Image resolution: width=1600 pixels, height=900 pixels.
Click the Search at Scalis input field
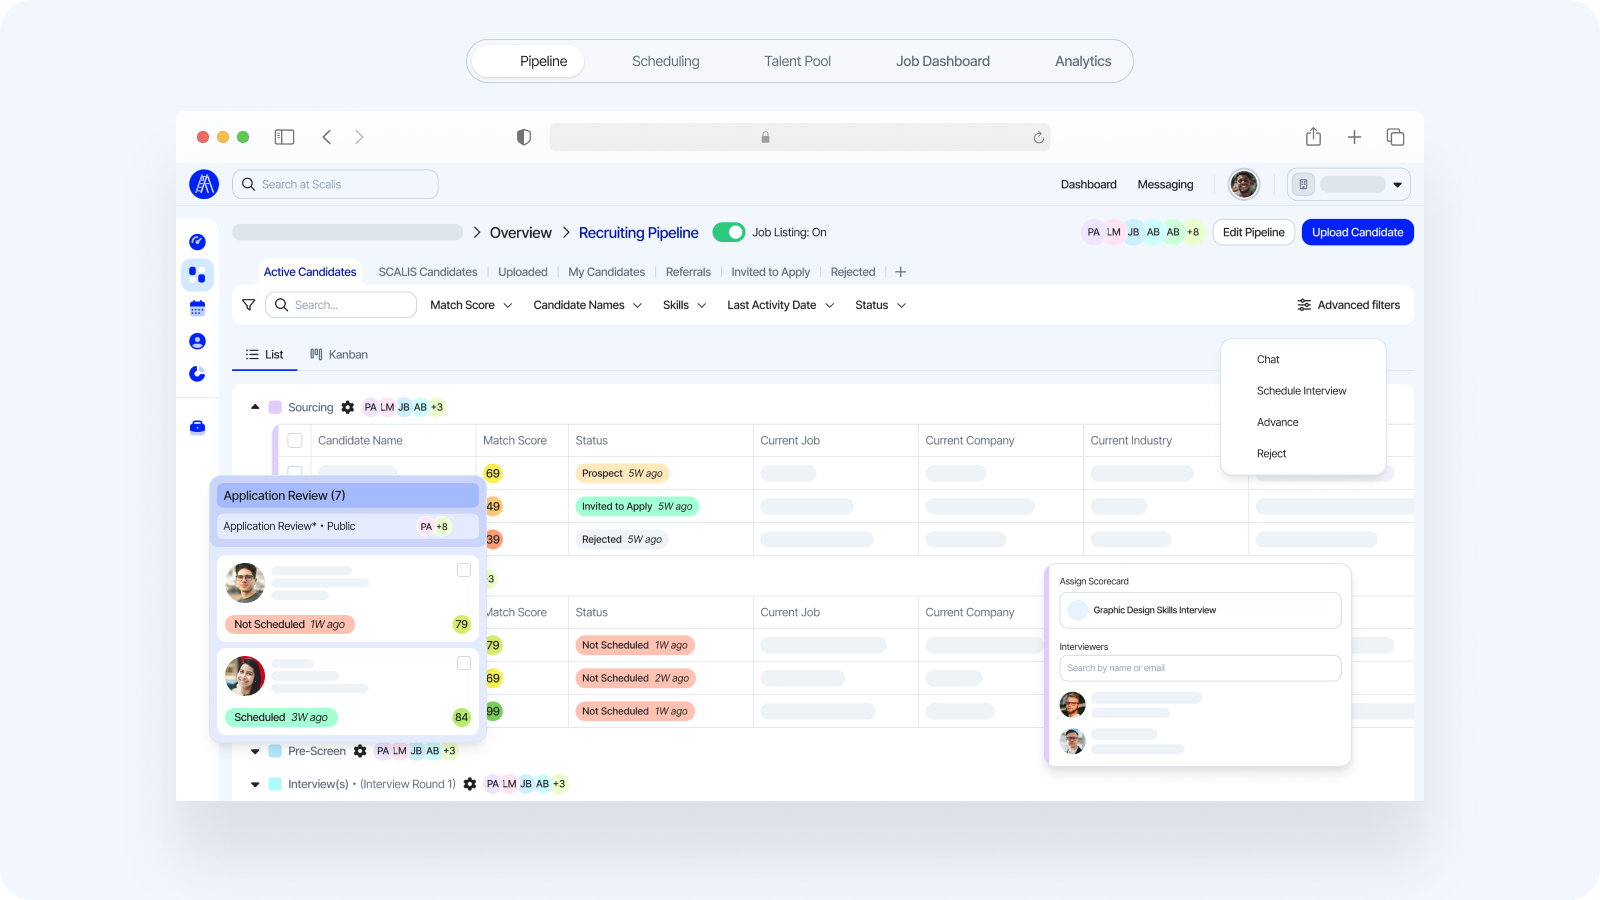point(335,184)
